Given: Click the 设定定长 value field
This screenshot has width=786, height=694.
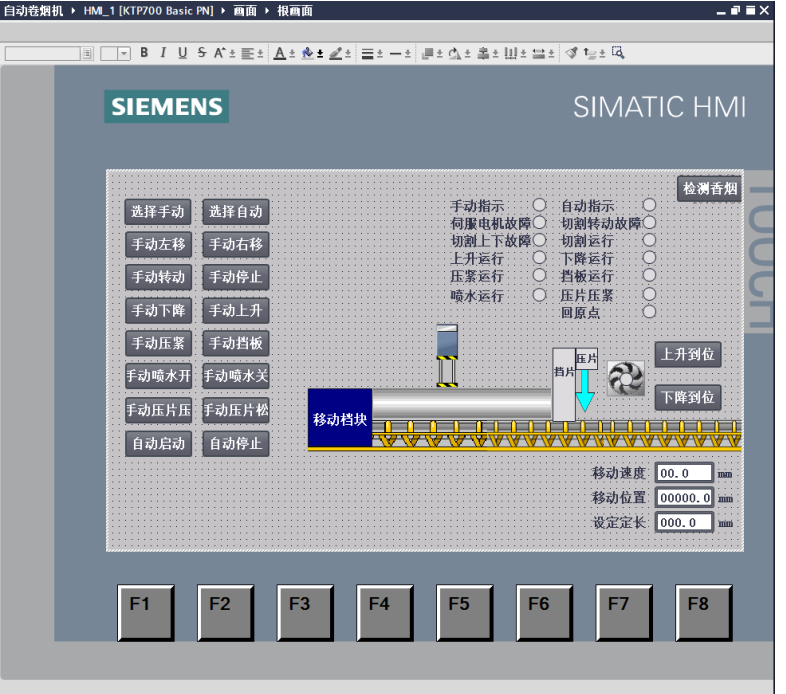Looking at the screenshot, I should pyautogui.click(x=684, y=523).
